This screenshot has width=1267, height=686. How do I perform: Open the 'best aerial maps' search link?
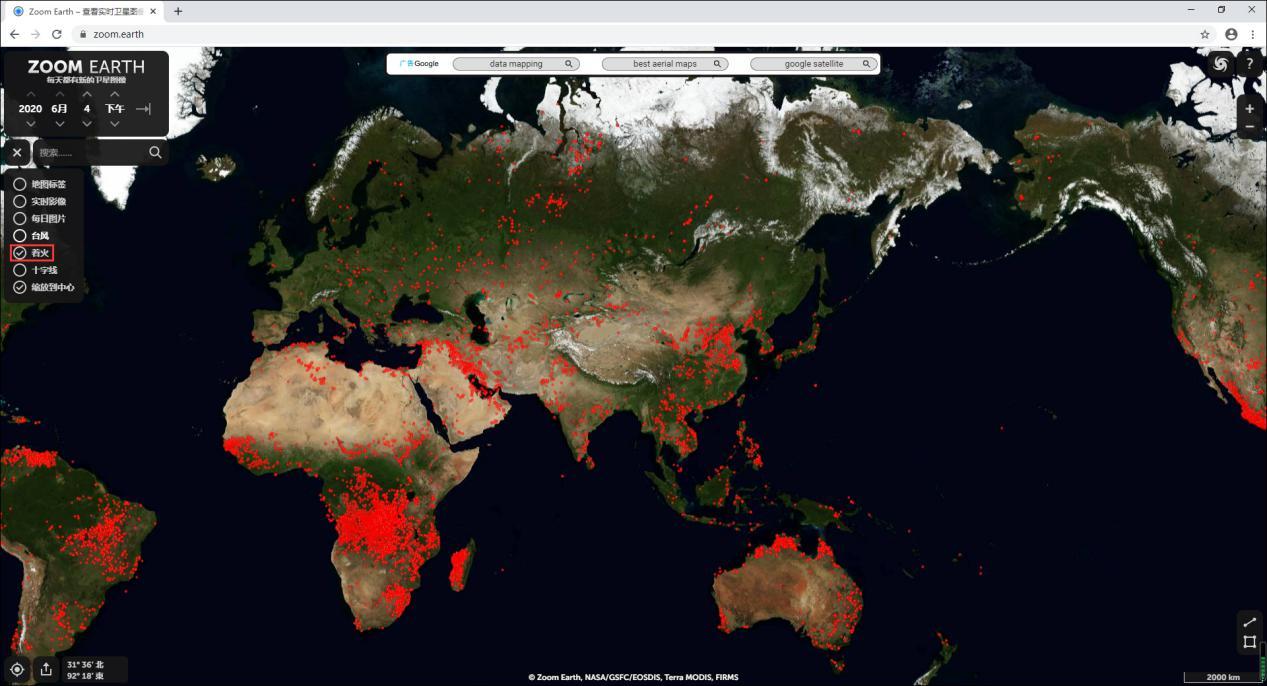point(665,64)
